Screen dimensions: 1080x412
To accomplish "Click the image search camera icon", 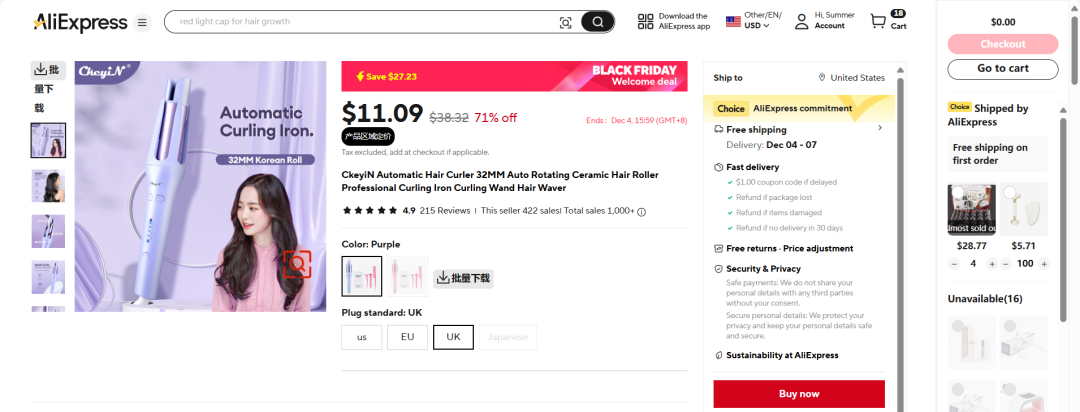I will coord(565,22).
